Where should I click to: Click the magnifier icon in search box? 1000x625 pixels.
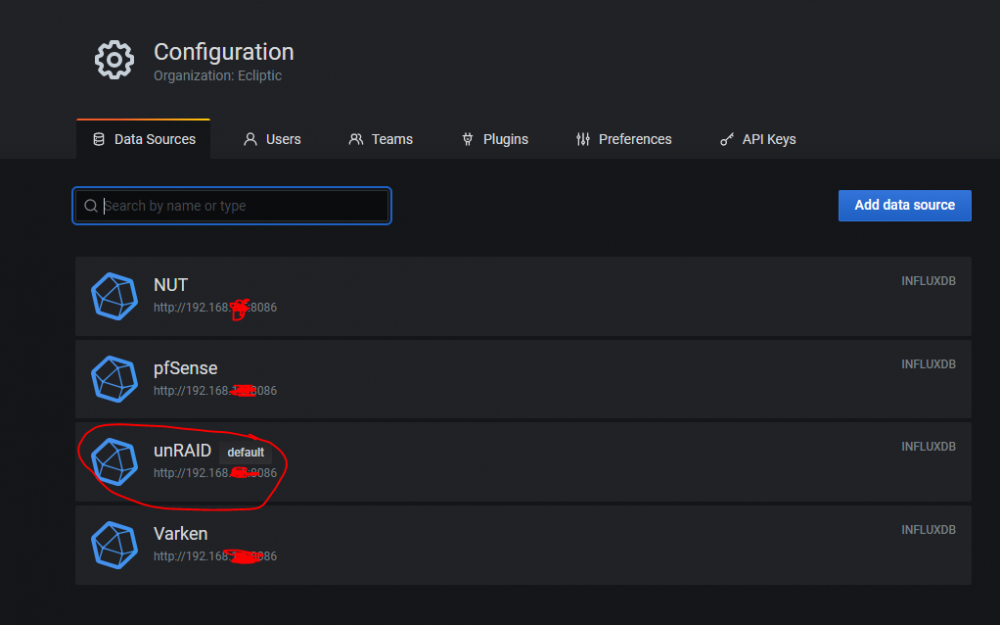(x=91, y=205)
